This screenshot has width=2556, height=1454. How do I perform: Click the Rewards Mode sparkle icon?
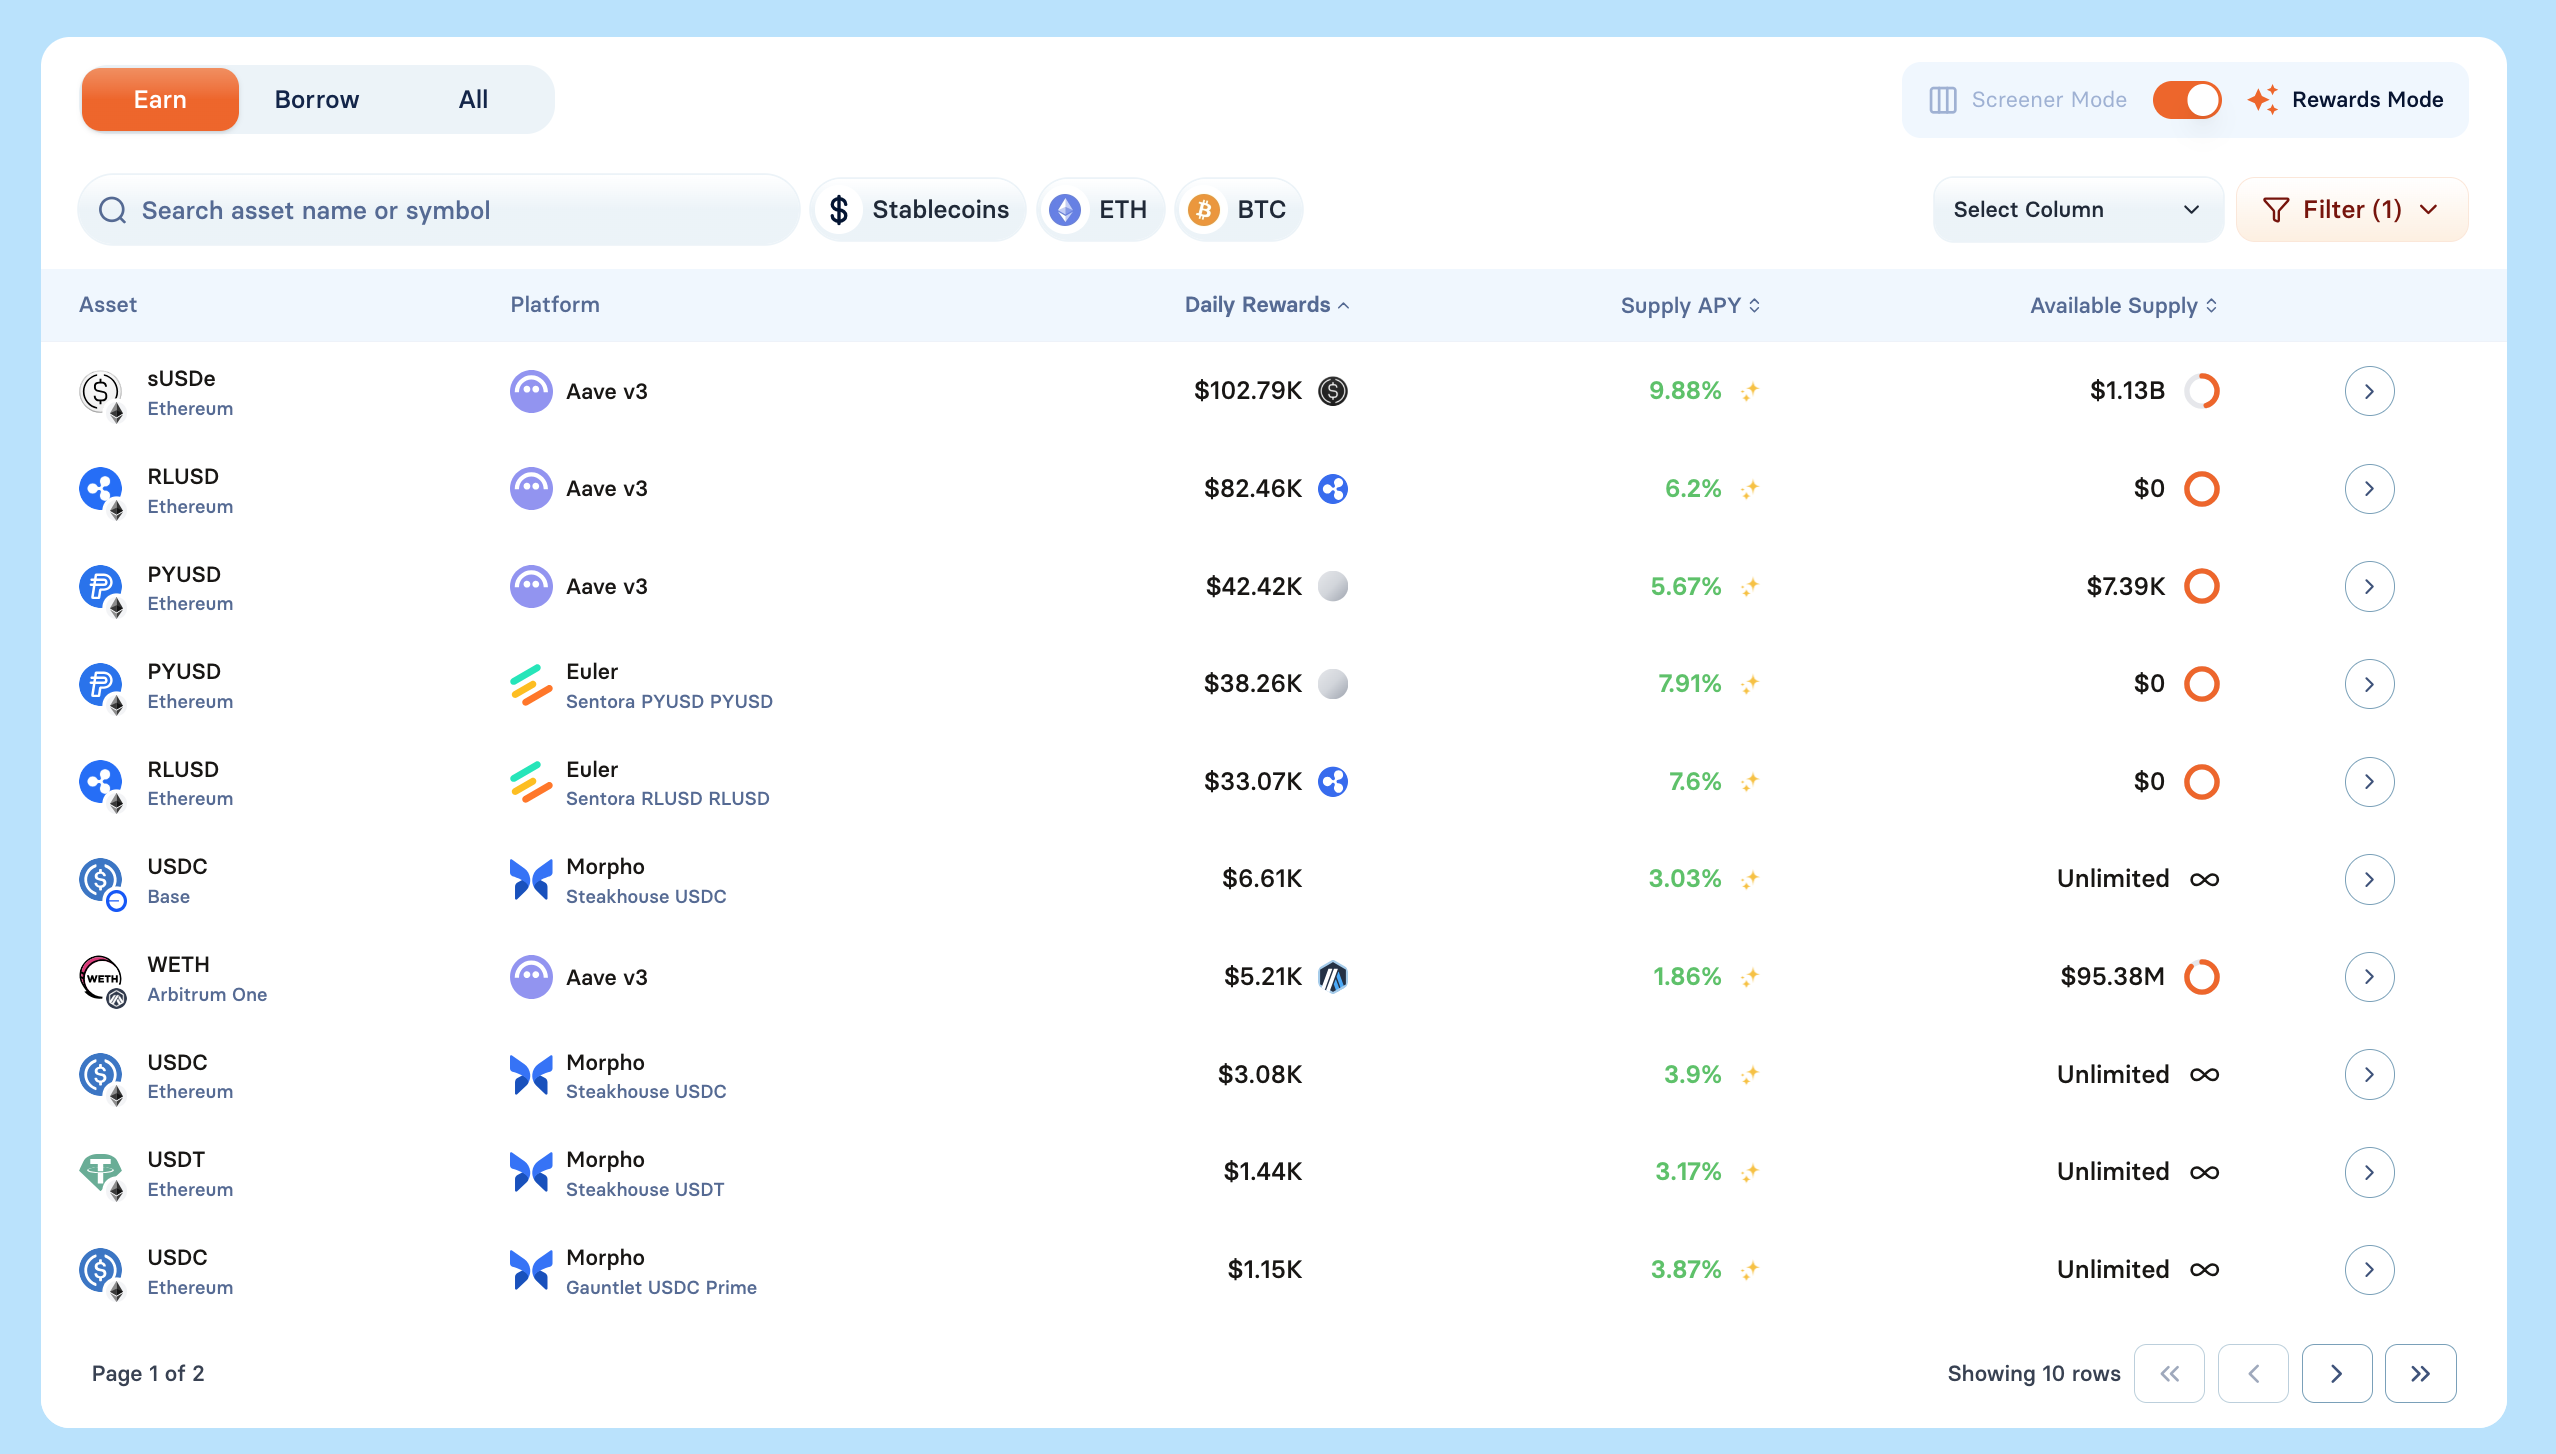pyautogui.click(x=2263, y=100)
